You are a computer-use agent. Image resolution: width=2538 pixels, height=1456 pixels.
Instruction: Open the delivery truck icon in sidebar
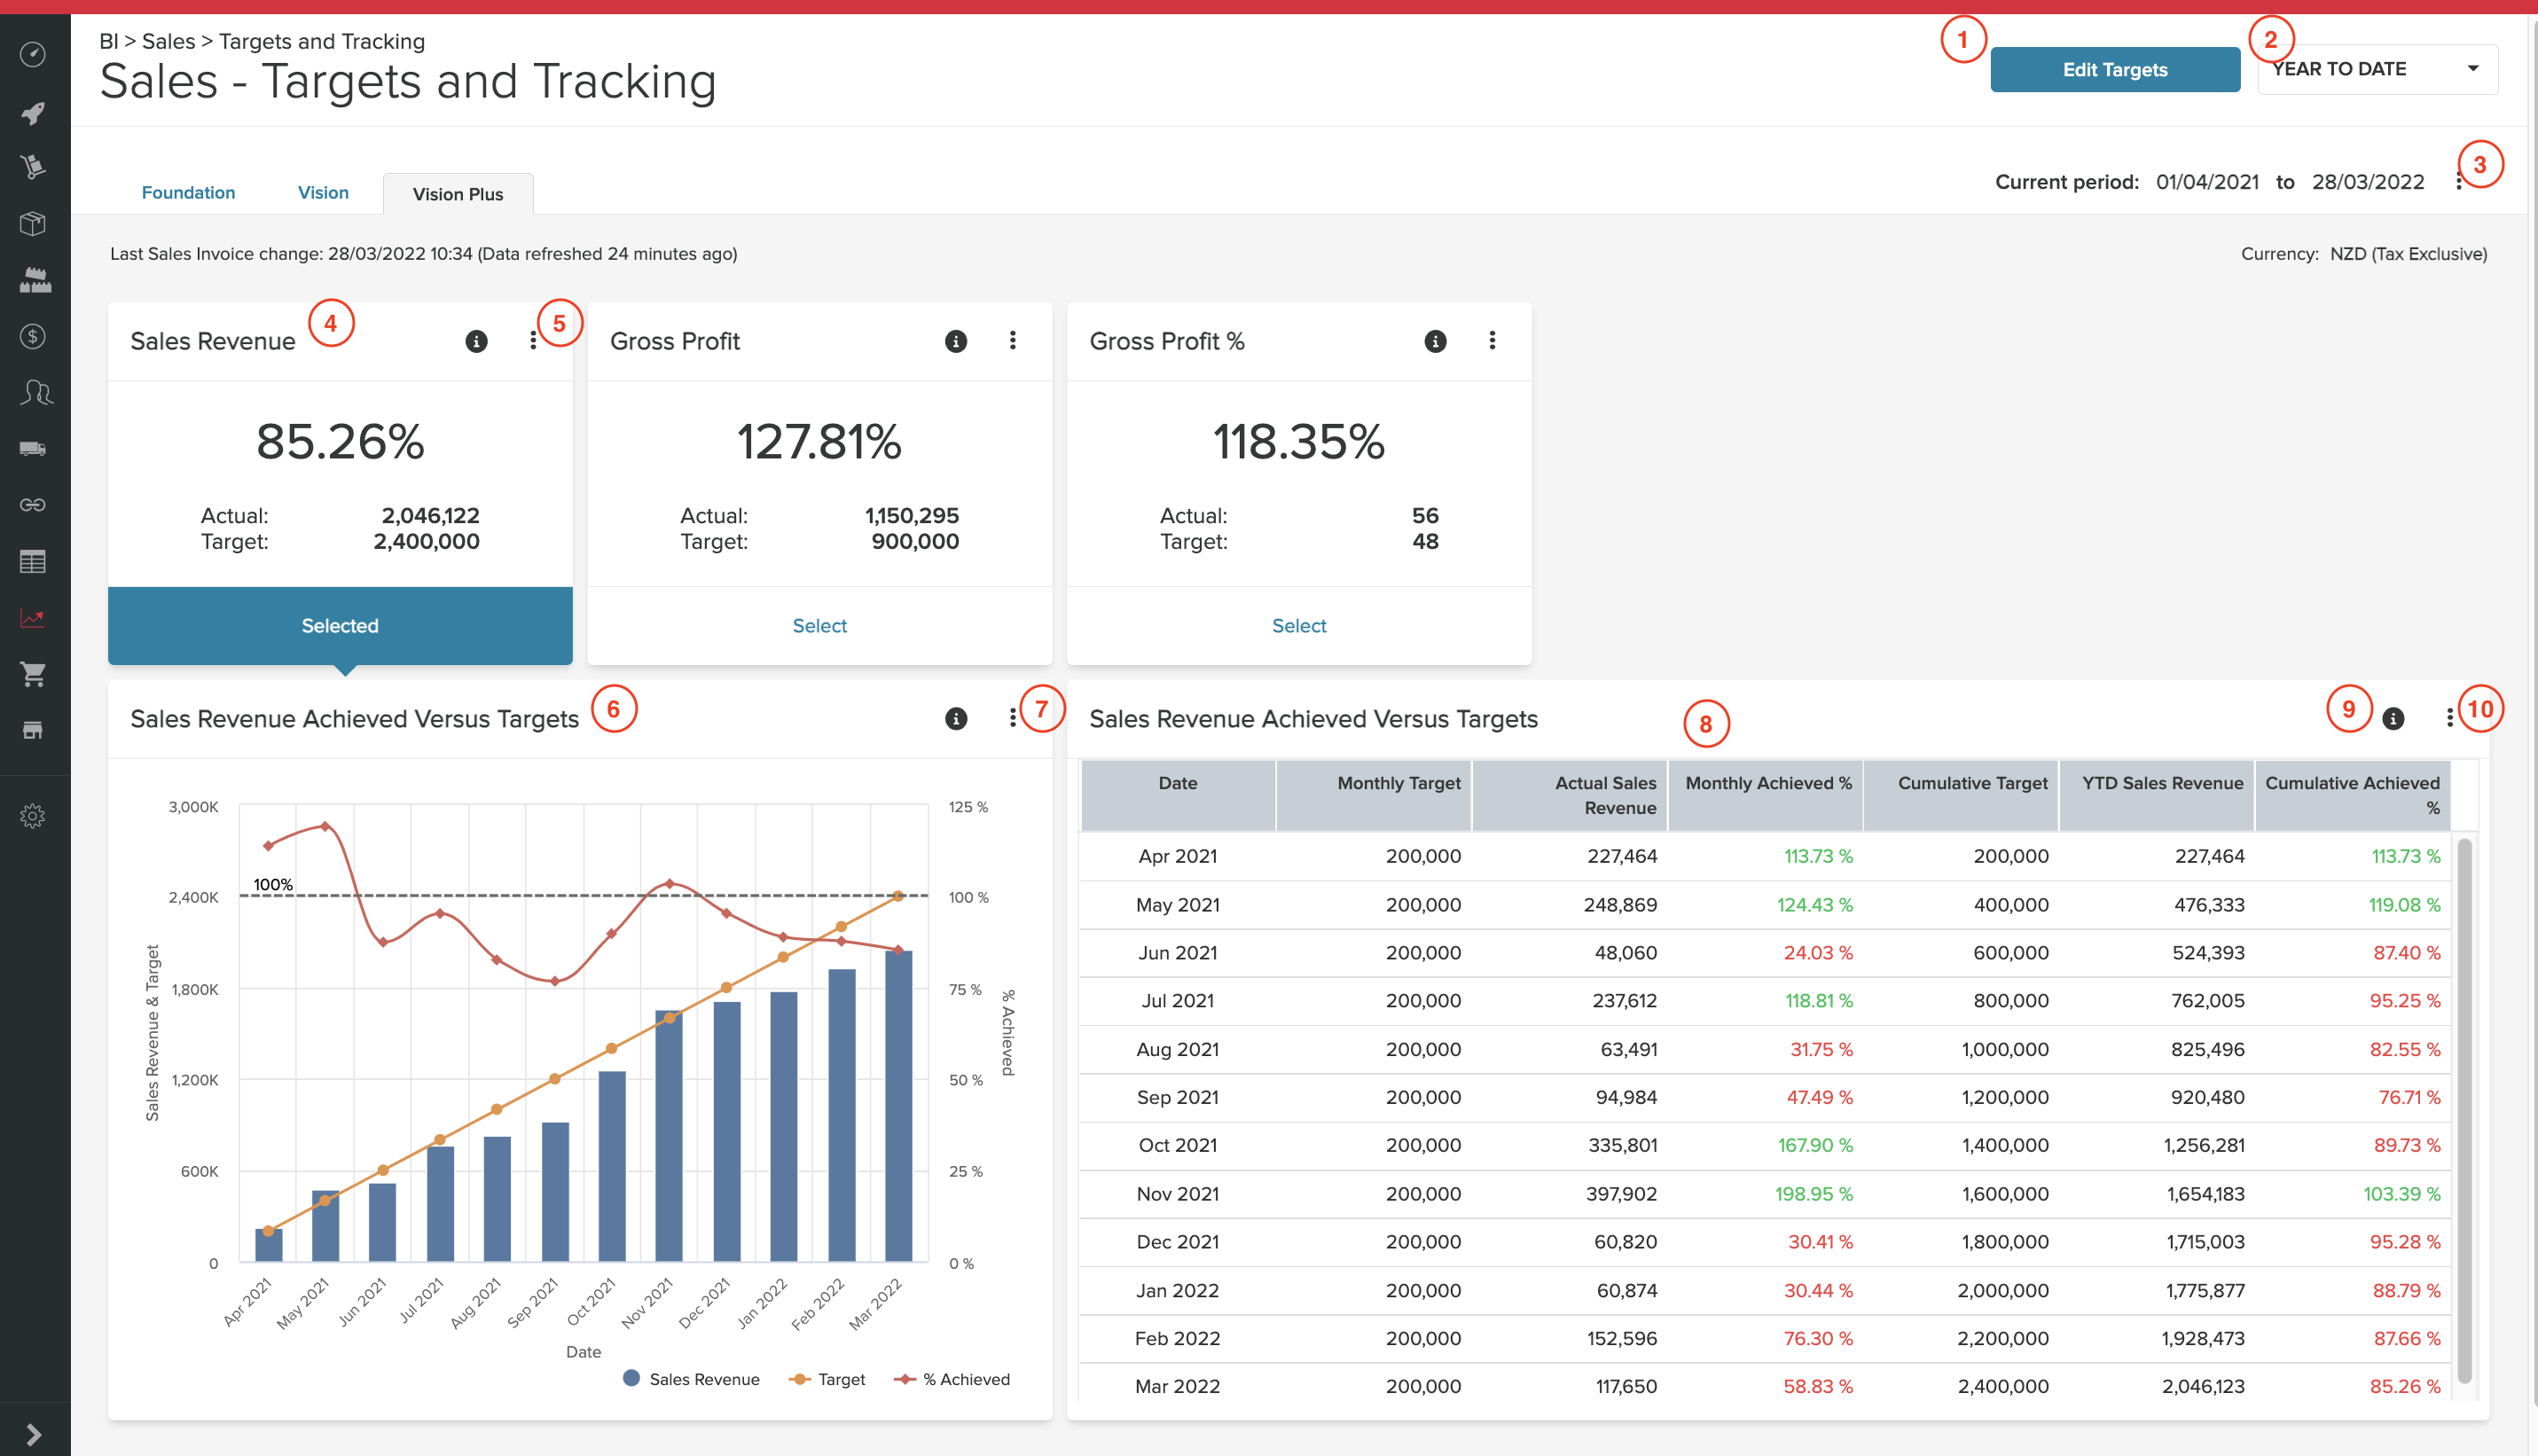pos(33,449)
